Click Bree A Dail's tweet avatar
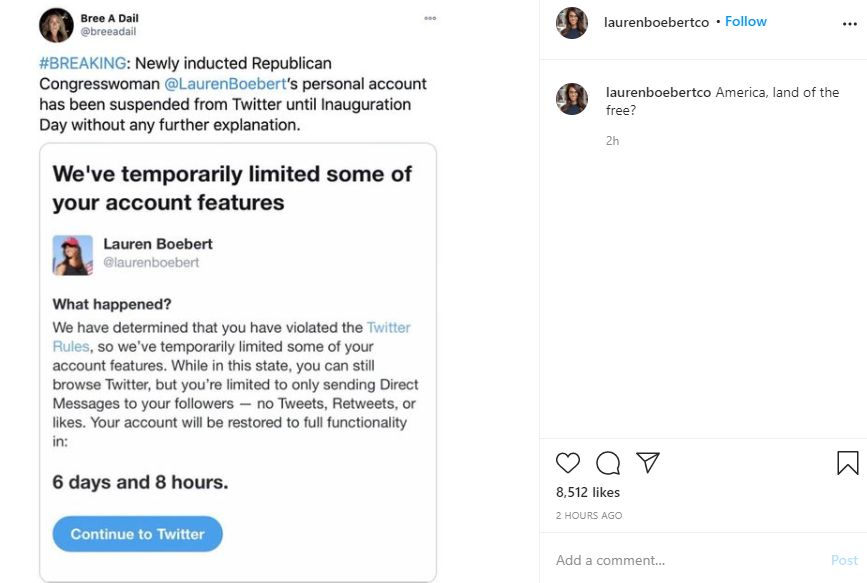Screen dimensions: 867x583 pyautogui.click(x=56, y=25)
